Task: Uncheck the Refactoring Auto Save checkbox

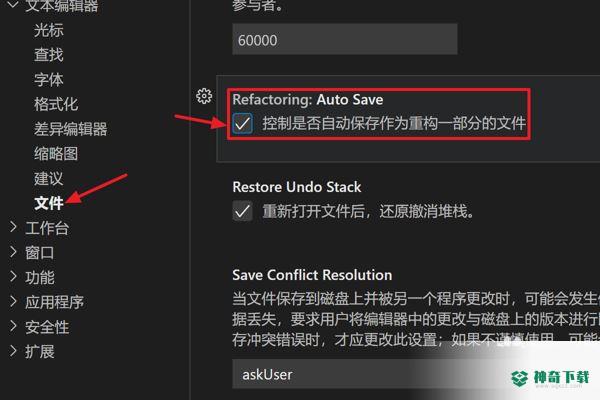Action: pos(242,123)
